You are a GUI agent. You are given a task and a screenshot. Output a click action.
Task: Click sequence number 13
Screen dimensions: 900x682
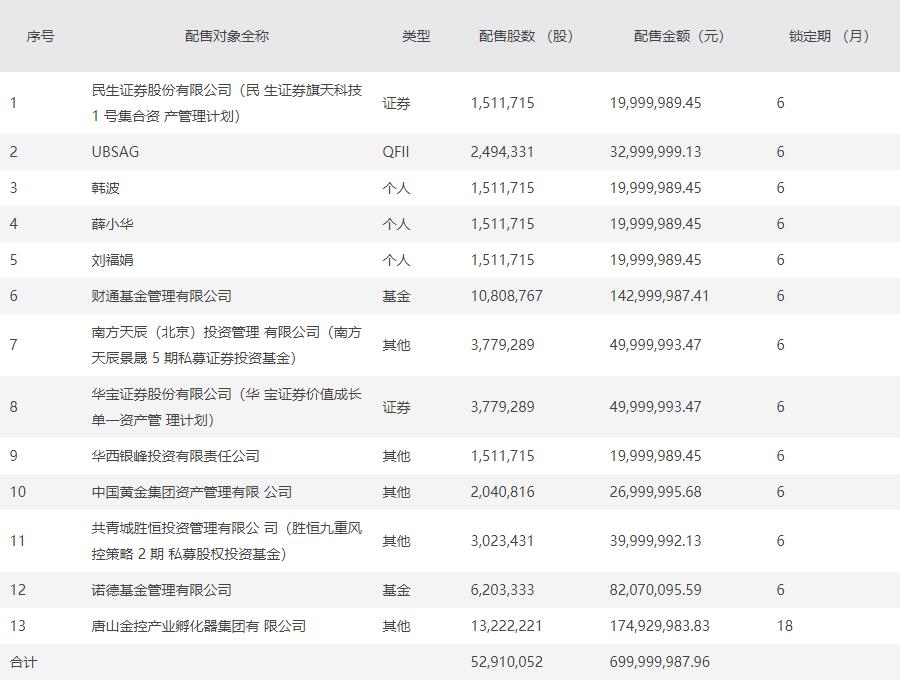click(18, 626)
